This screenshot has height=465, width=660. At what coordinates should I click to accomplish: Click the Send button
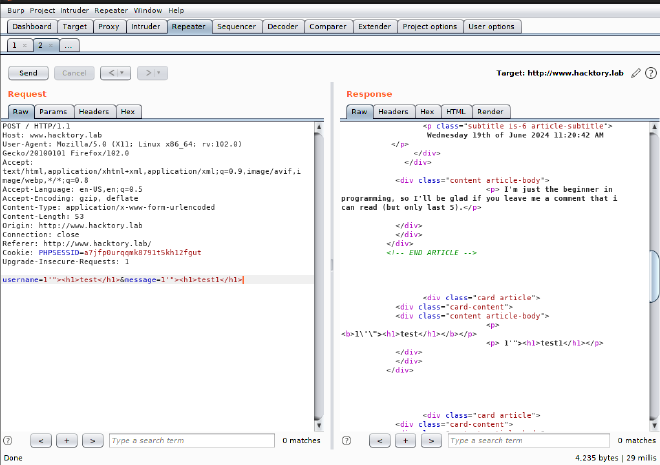(x=28, y=73)
